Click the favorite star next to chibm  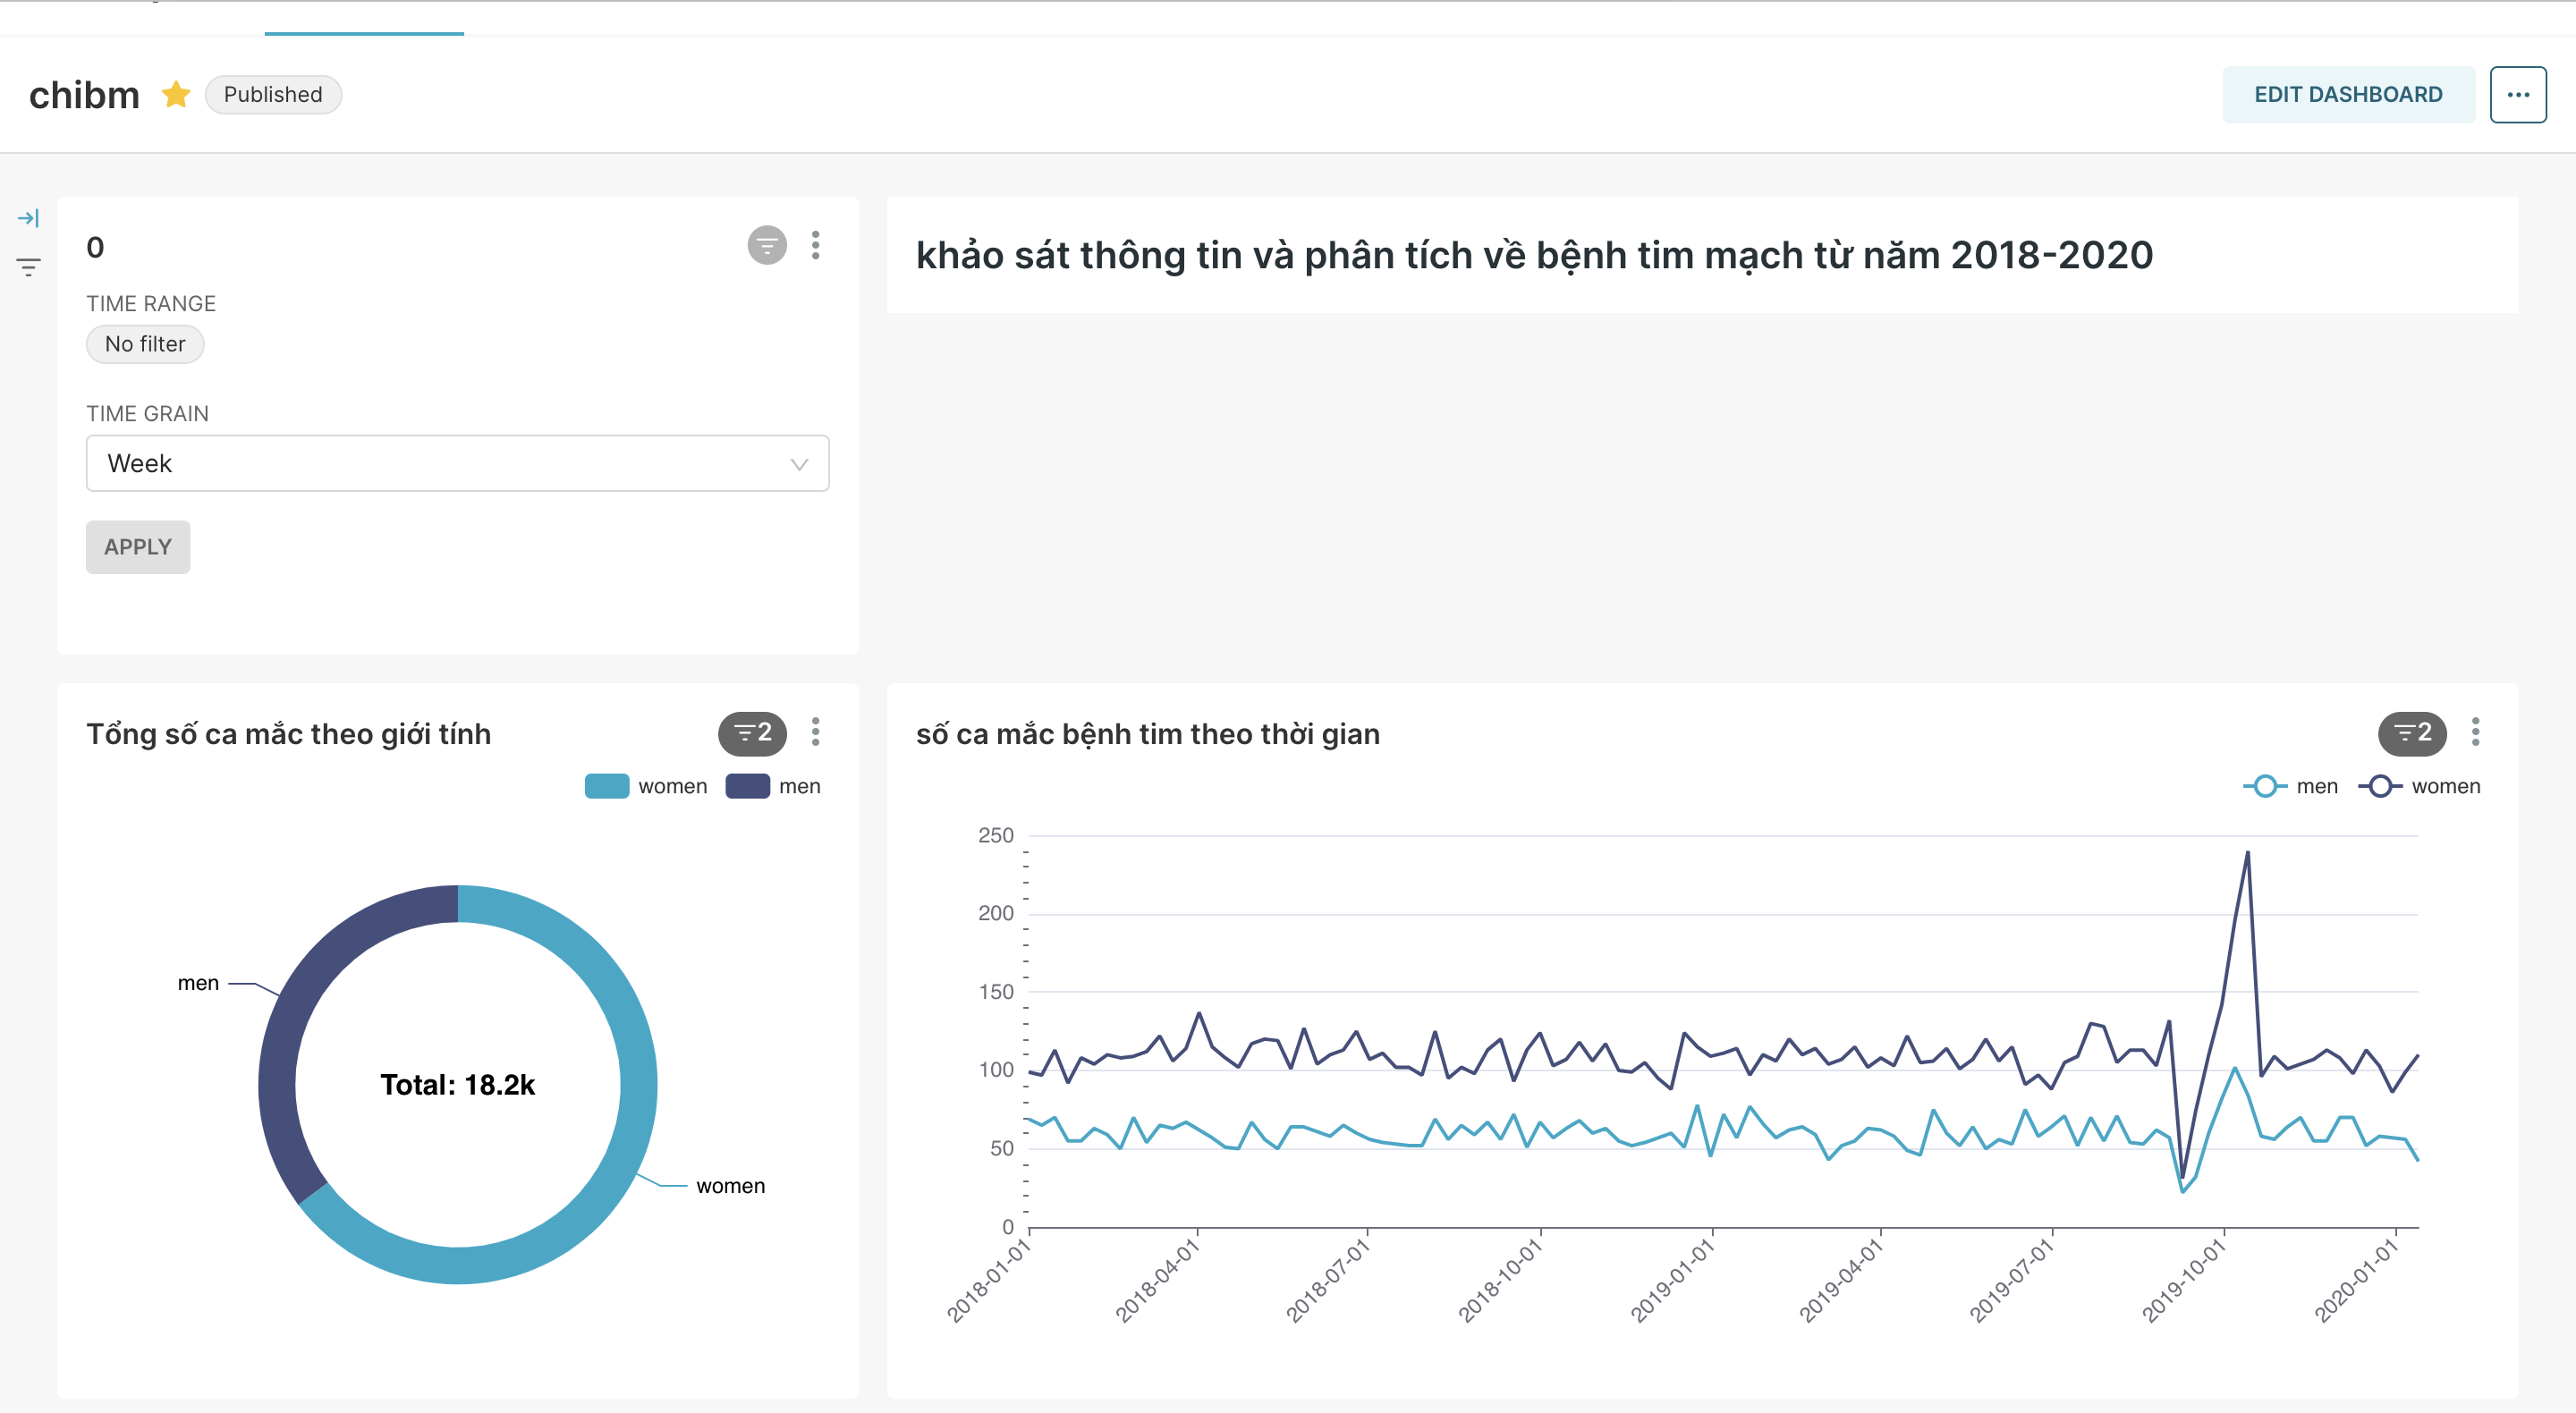176,94
